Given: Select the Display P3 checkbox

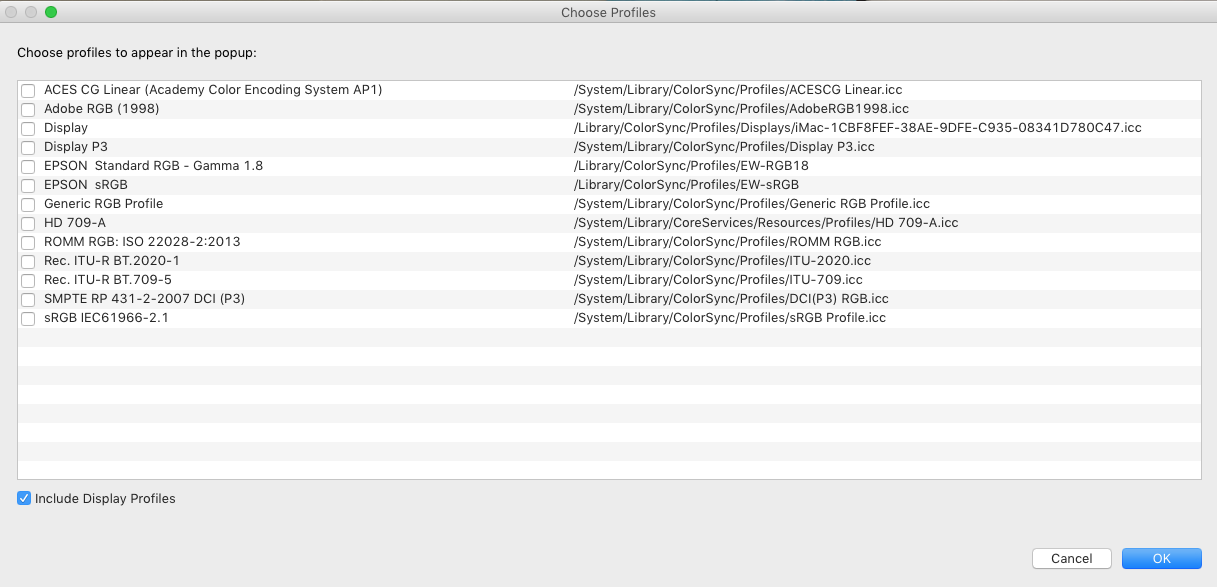Looking at the screenshot, I should 28,148.
